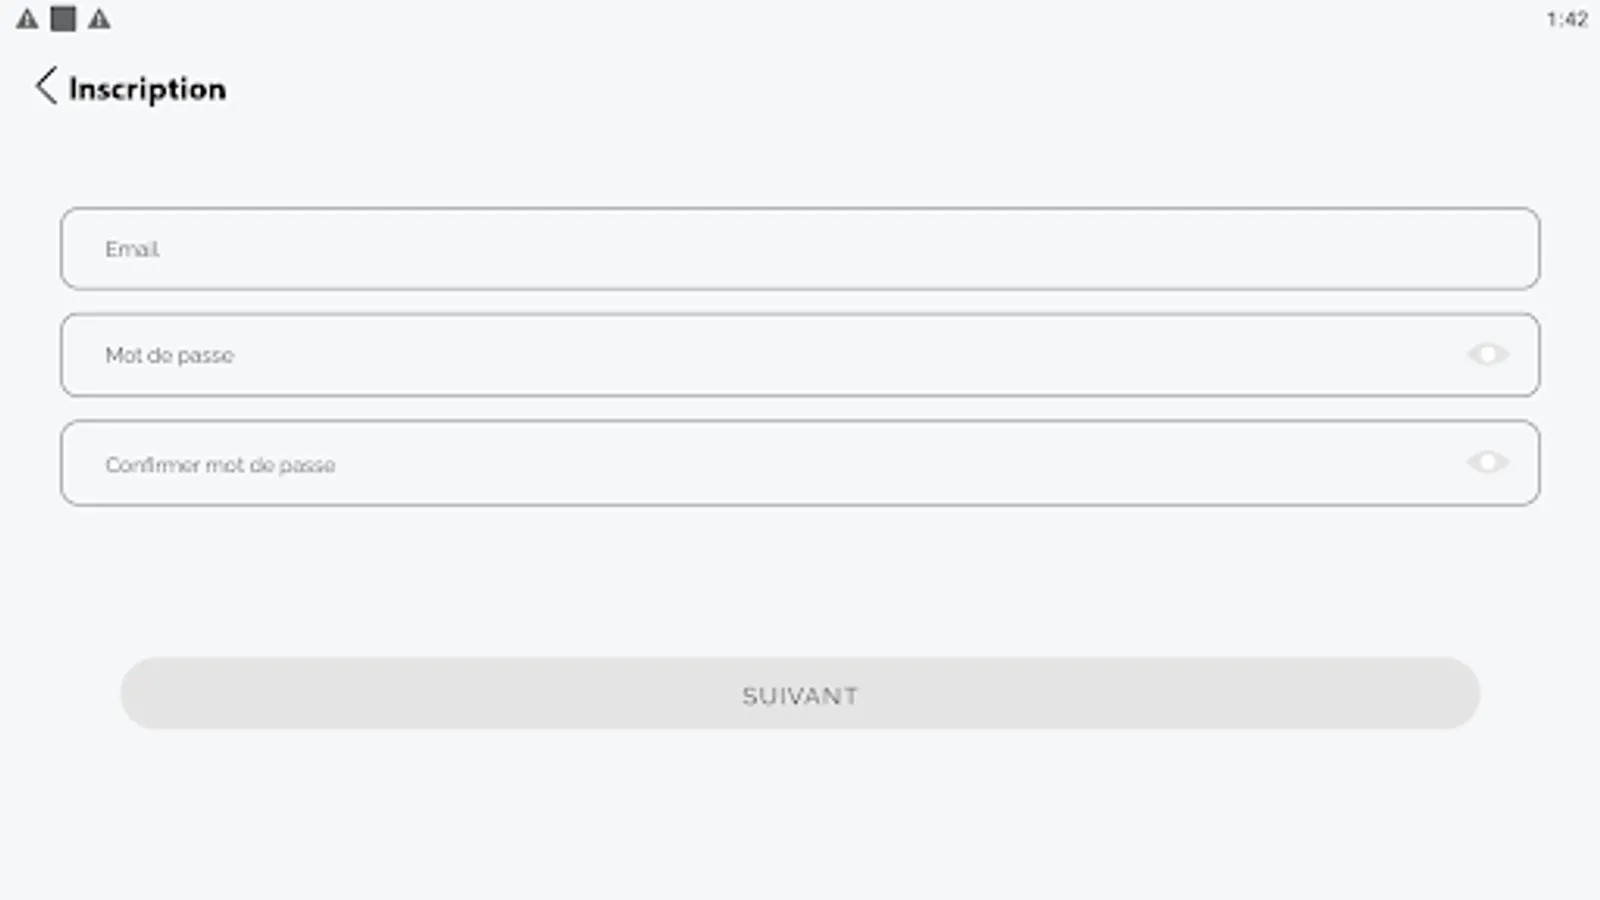Image resolution: width=1600 pixels, height=900 pixels.
Task: Click the square notification status icon
Action: (63, 19)
